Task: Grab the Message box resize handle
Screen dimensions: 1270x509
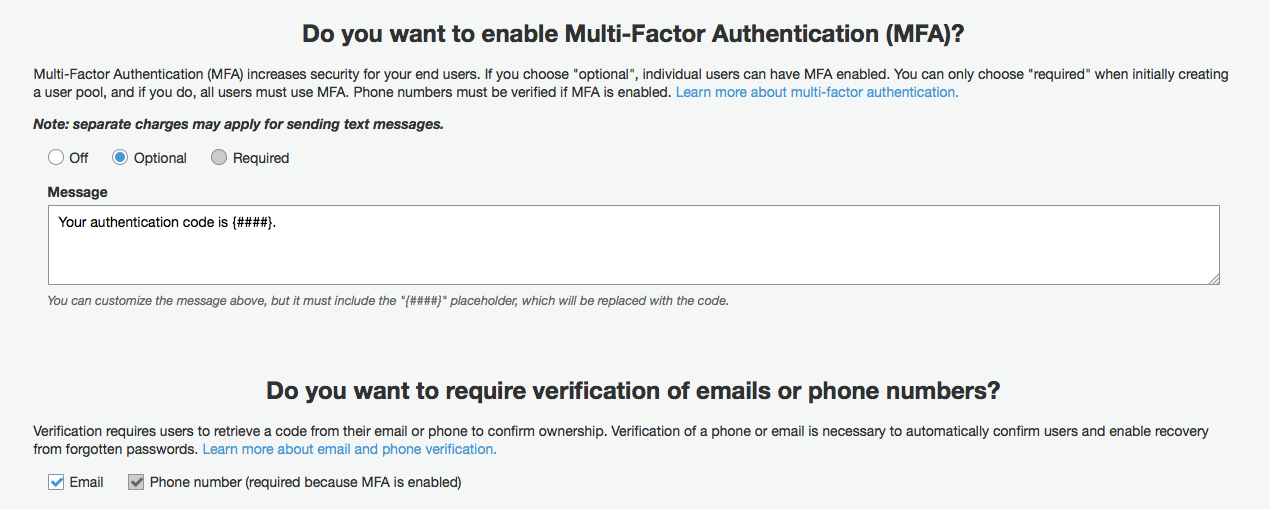Action: 1214,279
